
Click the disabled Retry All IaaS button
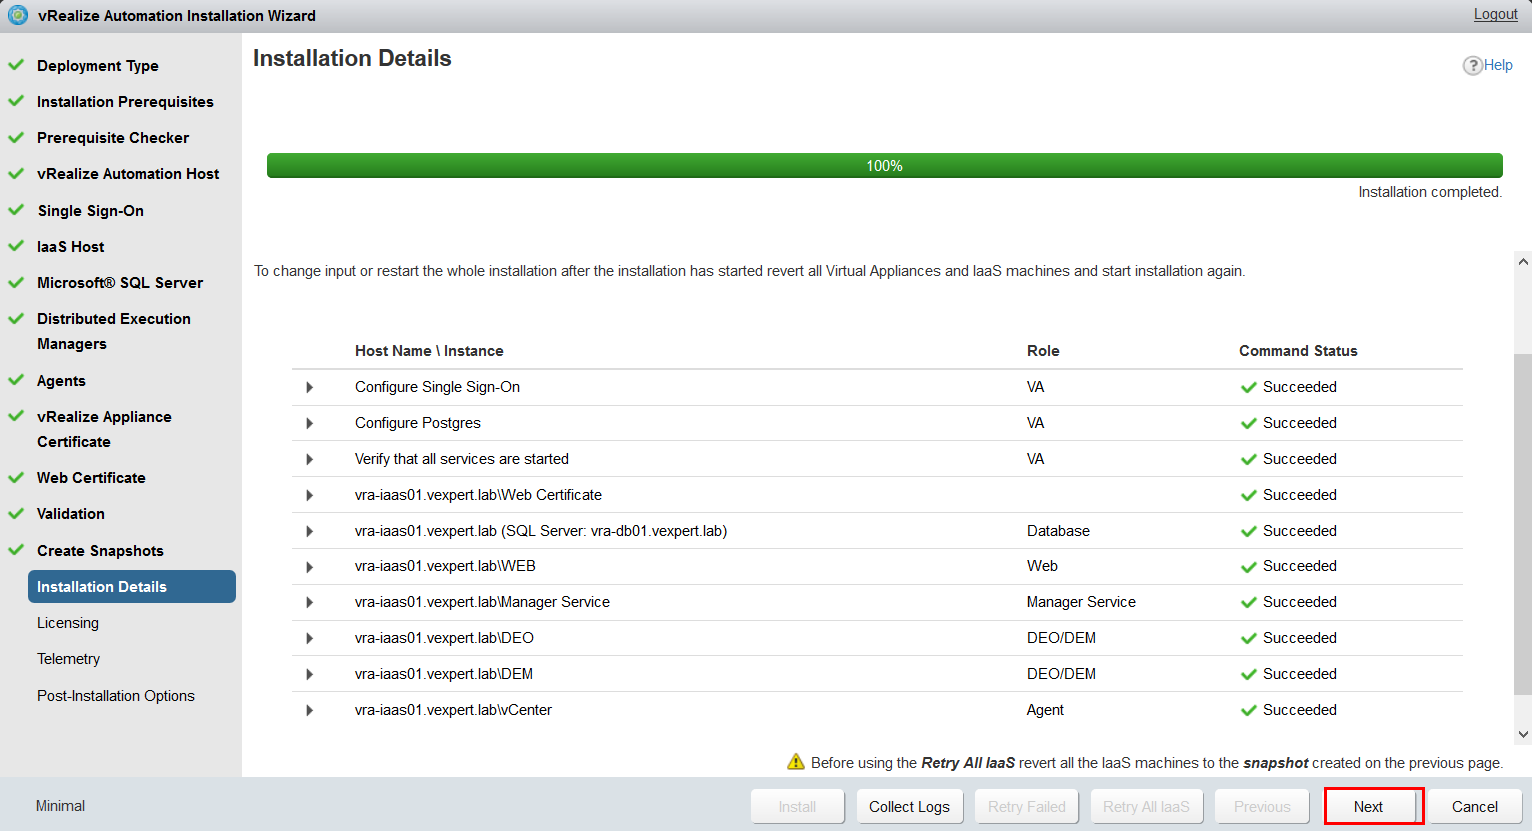point(1146,806)
